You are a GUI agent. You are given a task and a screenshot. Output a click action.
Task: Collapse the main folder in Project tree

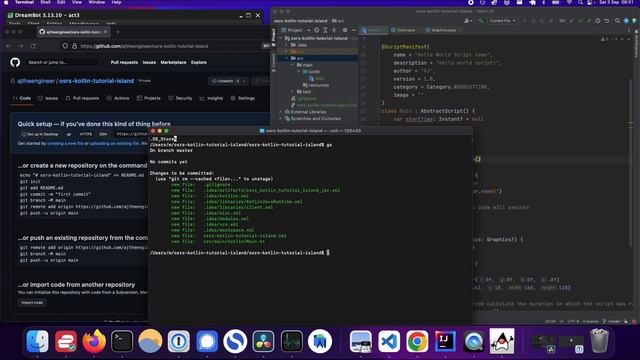click(293, 65)
